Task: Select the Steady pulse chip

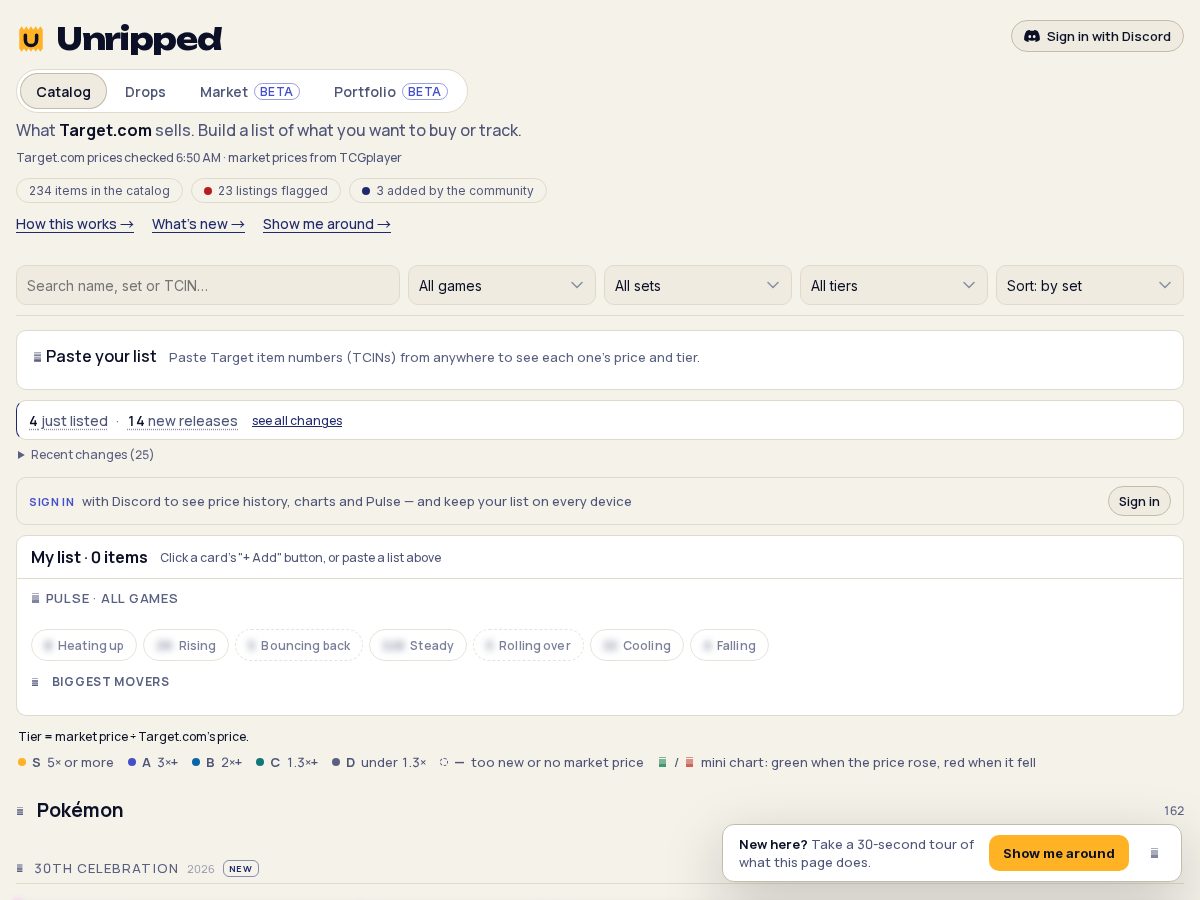Action: coord(418,645)
